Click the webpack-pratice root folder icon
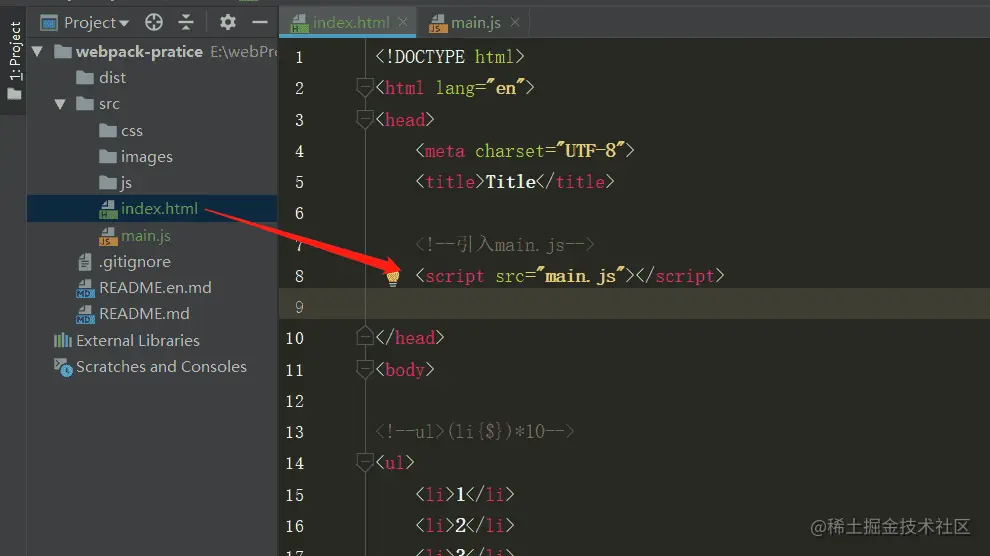 63,51
